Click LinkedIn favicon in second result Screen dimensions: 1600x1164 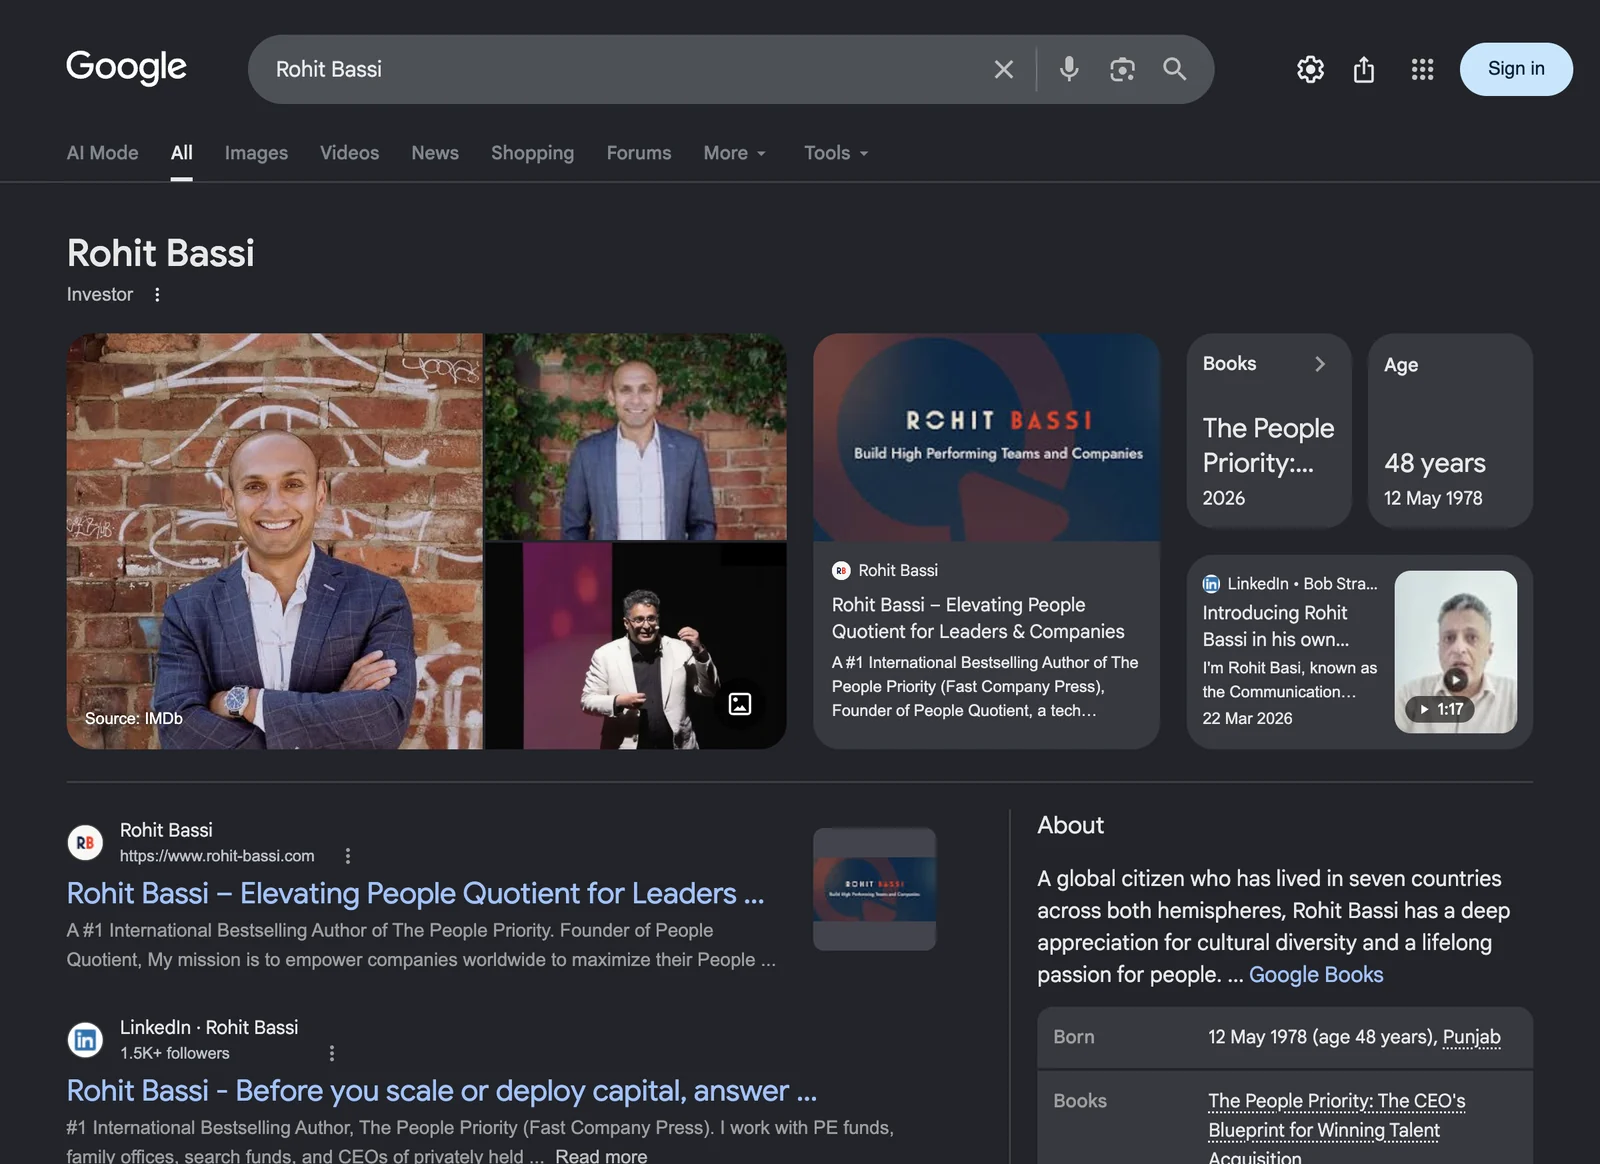(x=85, y=1040)
